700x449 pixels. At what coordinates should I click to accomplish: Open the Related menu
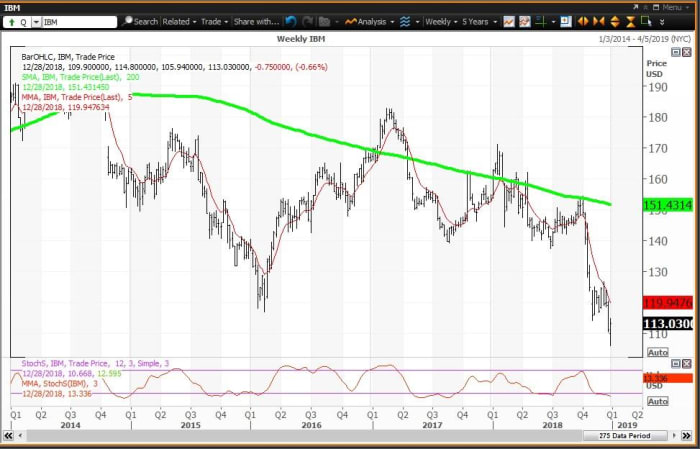coord(179,20)
